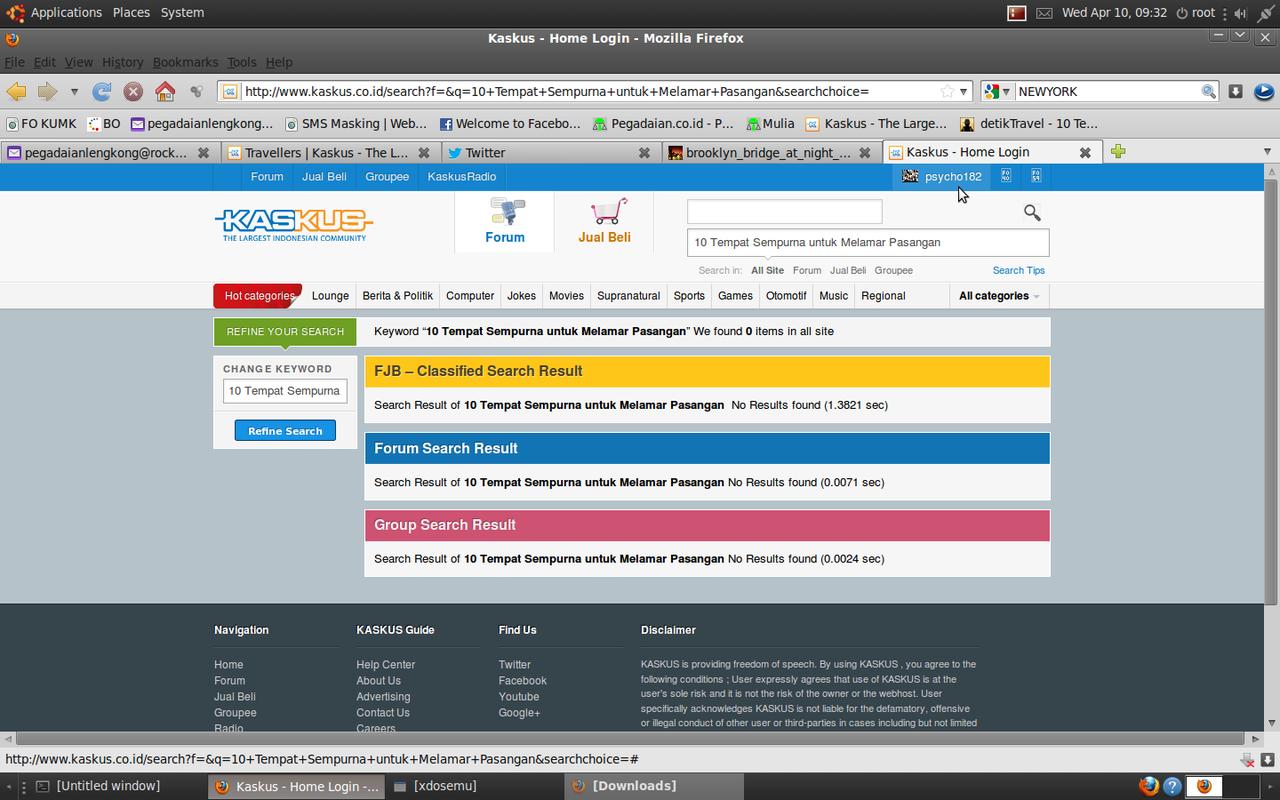Open the Jual Beli shopping cart icon
The height and width of the screenshot is (800, 1280).
pos(605,220)
